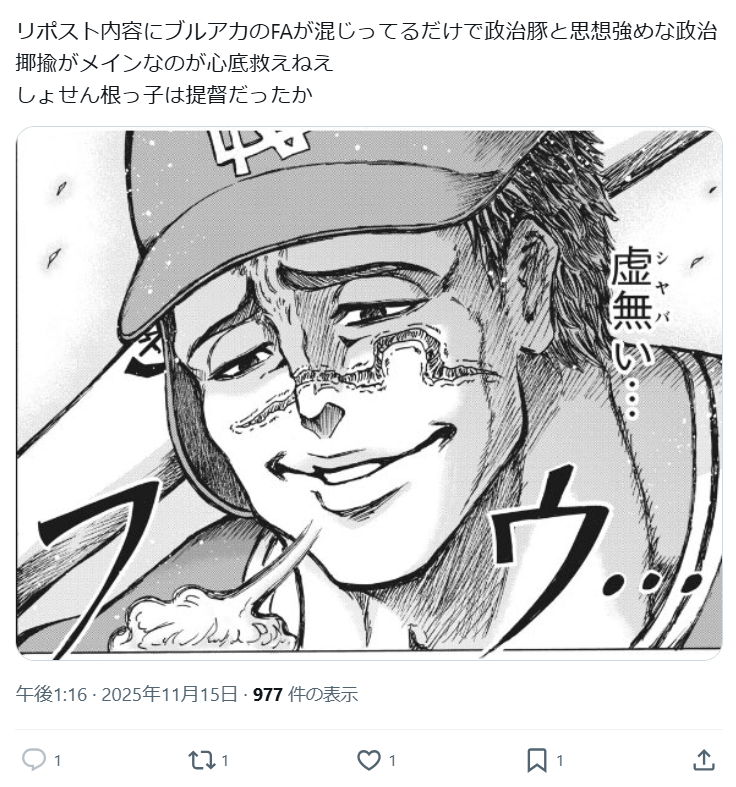The image size is (736, 787).
Task: Click the 2025年11月15日 date text
Action: point(170,694)
